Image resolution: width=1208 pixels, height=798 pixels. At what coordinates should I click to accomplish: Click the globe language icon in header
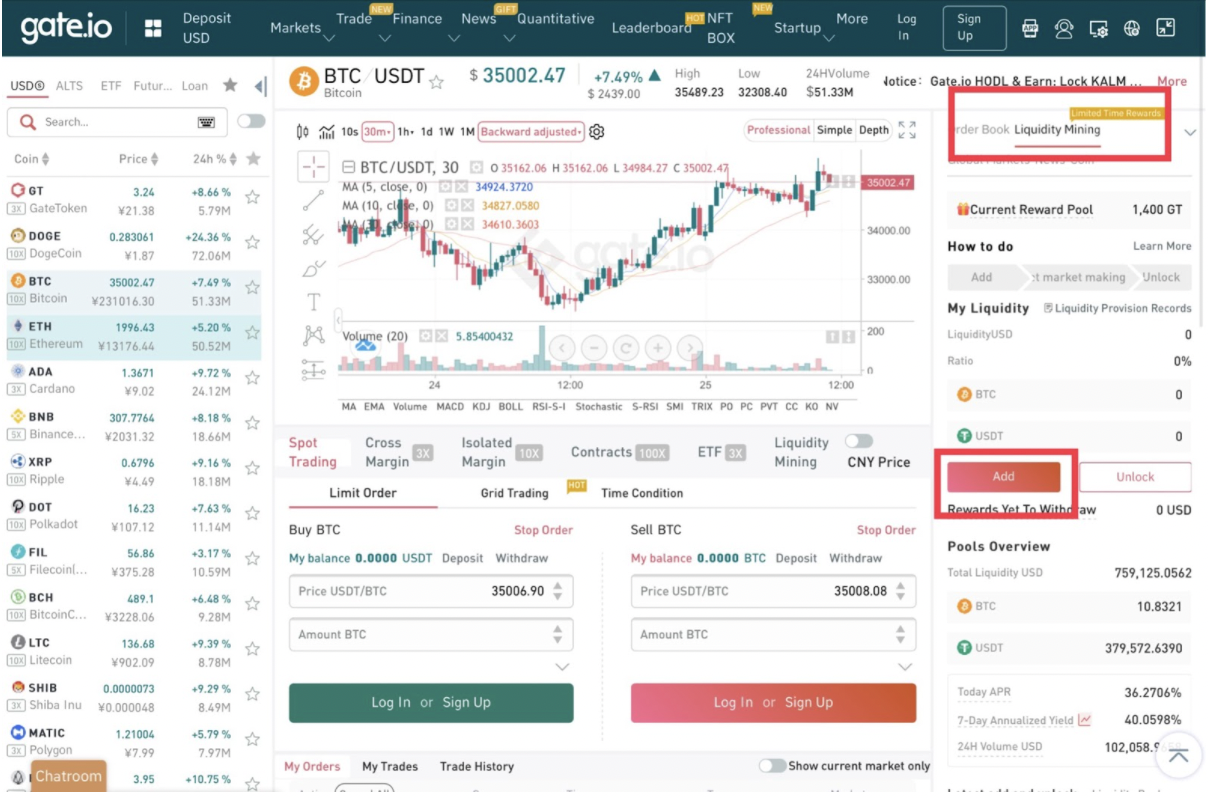[1131, 28]
